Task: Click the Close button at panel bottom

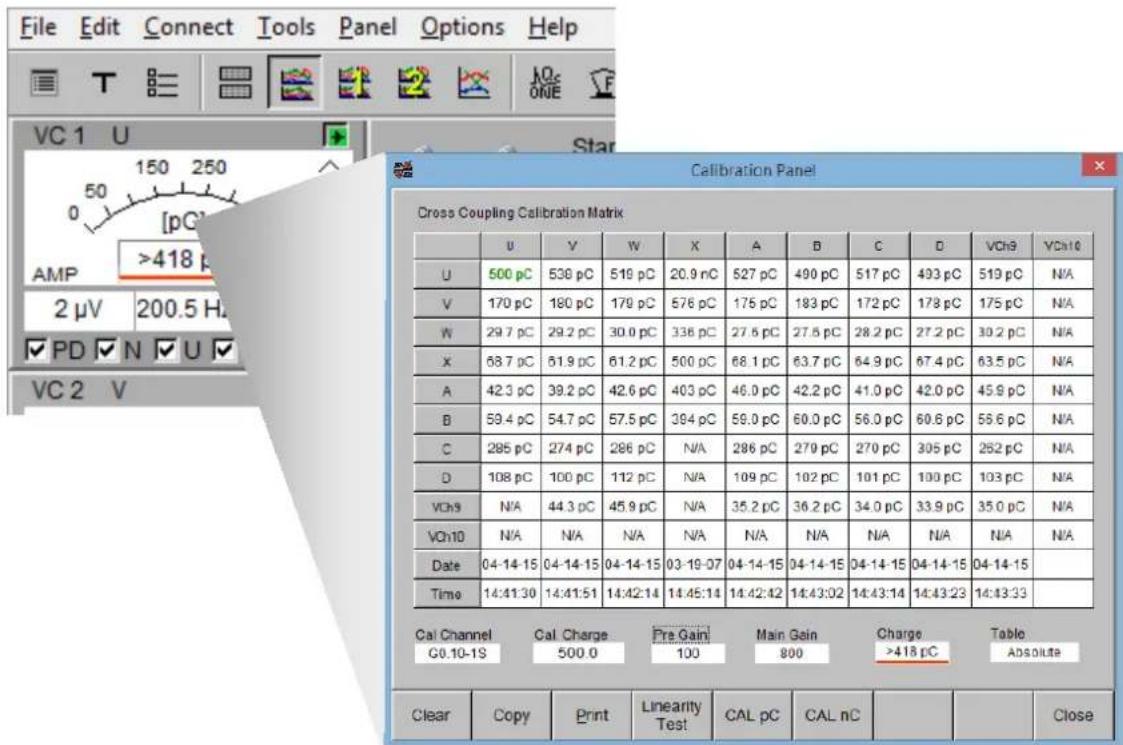Action: (1073, 715)
